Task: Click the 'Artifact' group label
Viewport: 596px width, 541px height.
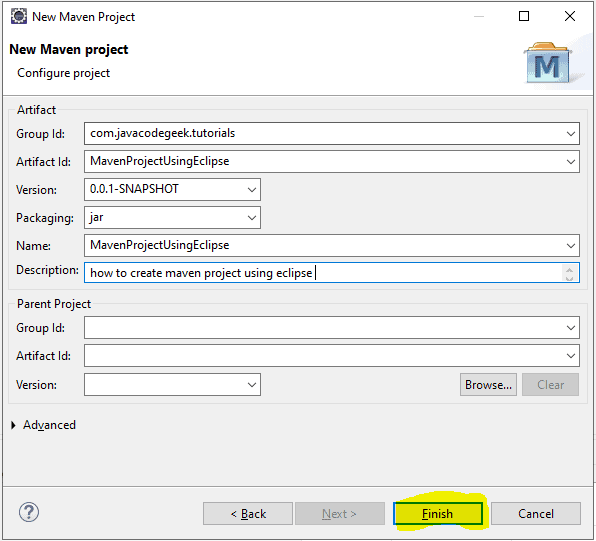Action: 36,110
